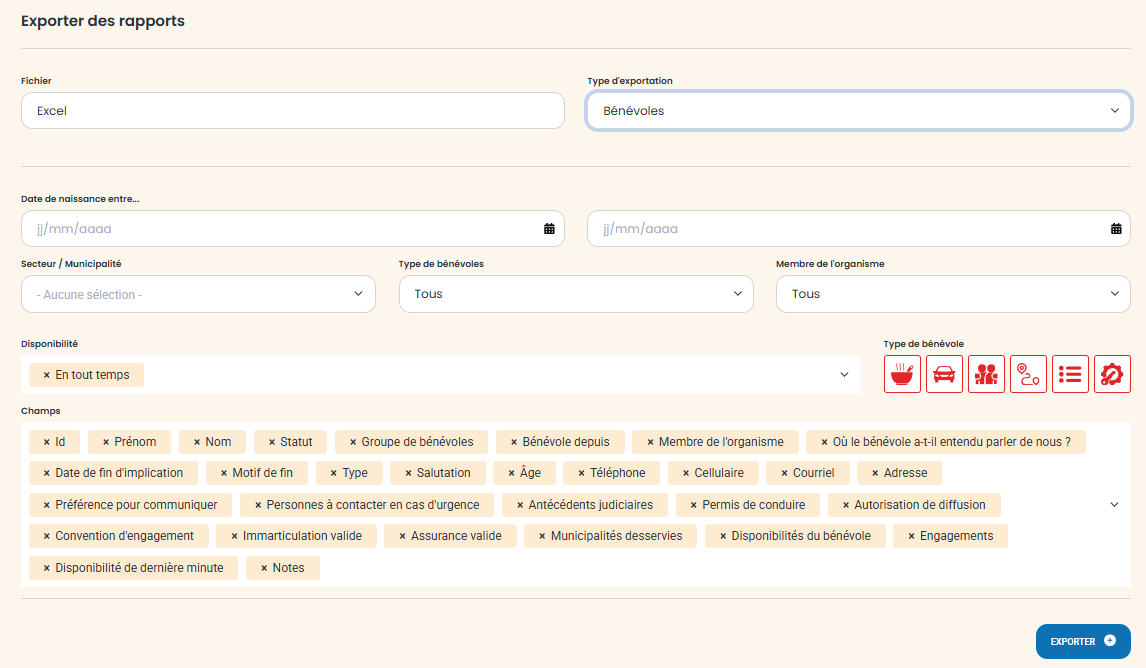This screenshot has width=1146, height=668.
Task: Remove the "Courriel" field tag
Action: coord(785,473)
